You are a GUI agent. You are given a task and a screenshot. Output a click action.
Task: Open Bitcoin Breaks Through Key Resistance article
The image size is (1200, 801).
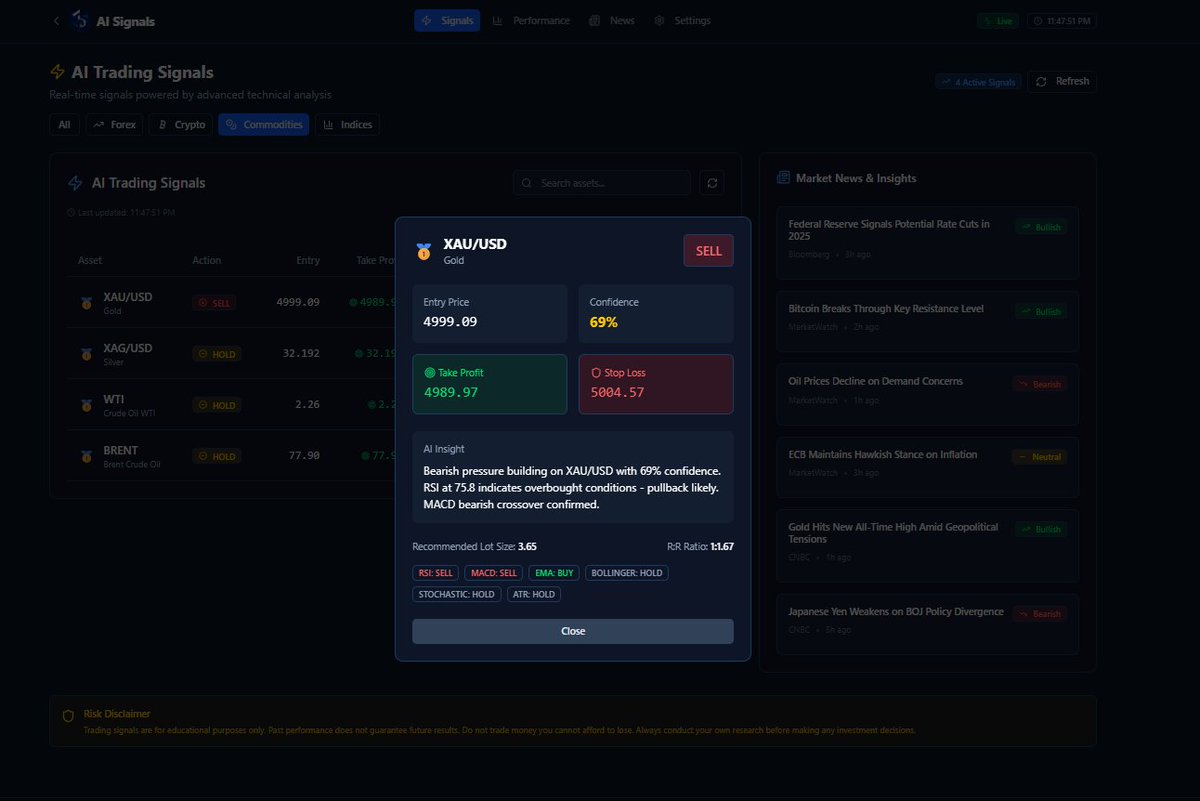[x=928, y=321]
